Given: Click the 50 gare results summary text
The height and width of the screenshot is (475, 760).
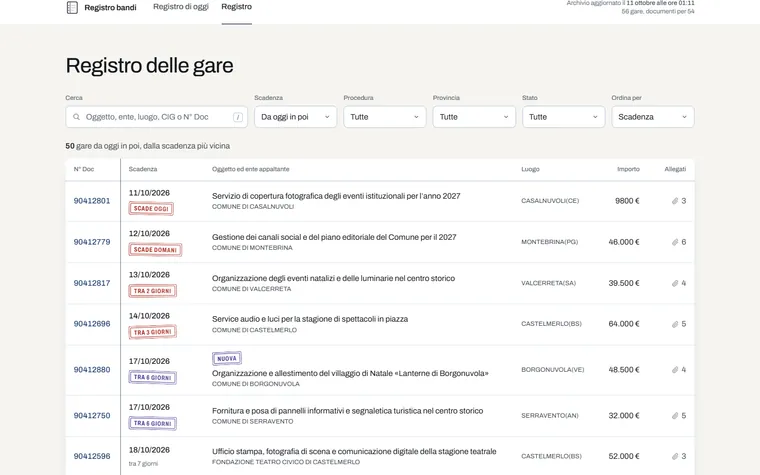Looking at the screenshot, I should tap(148, 146).
